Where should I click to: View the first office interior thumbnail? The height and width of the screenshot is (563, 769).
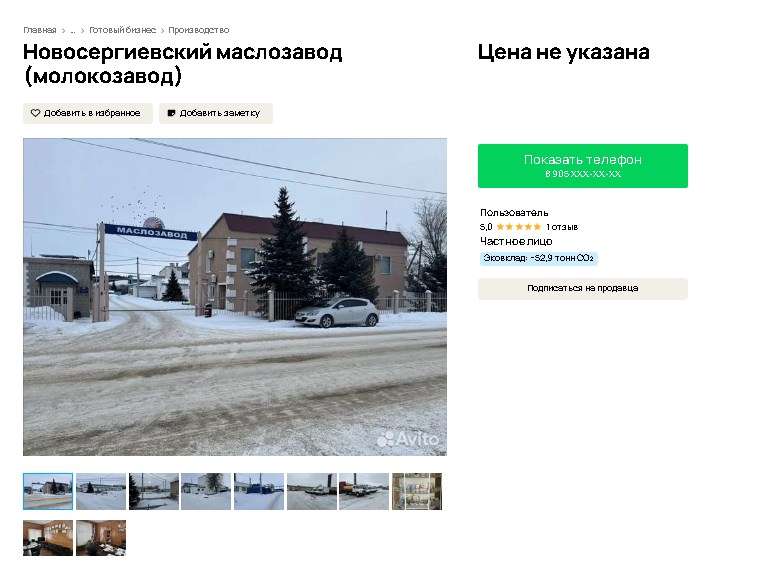click(48, 538)
